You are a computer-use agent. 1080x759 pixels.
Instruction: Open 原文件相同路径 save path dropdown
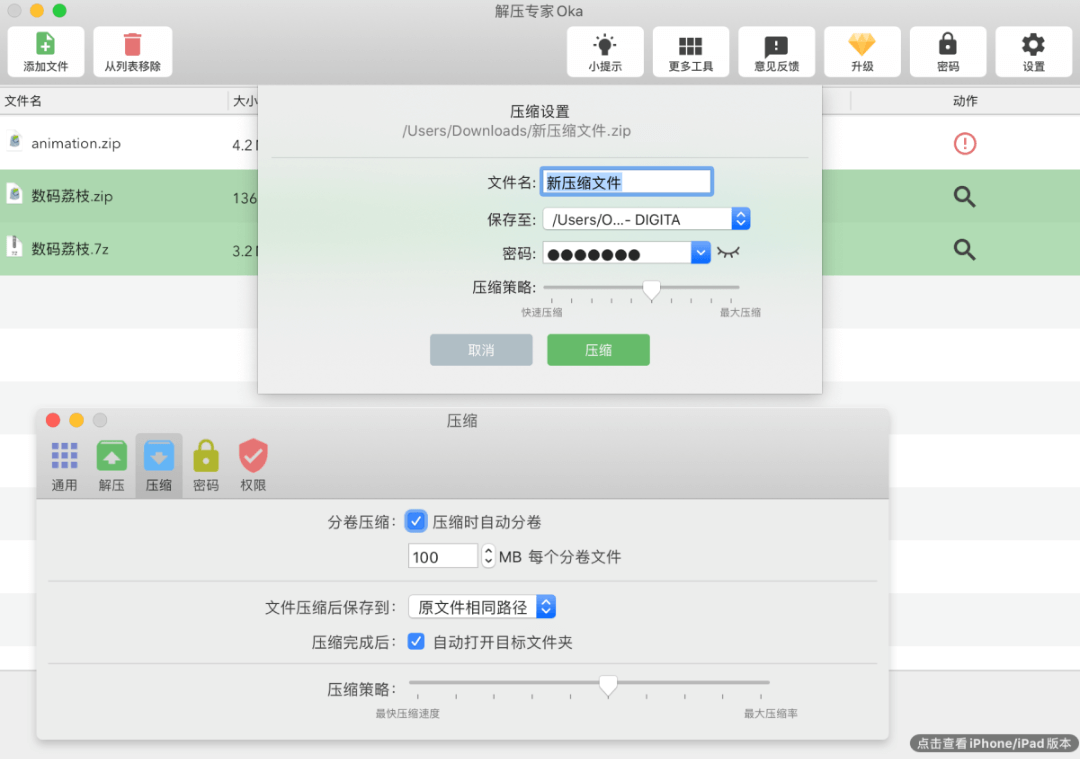pyautogui.click(x=546, y=607)
